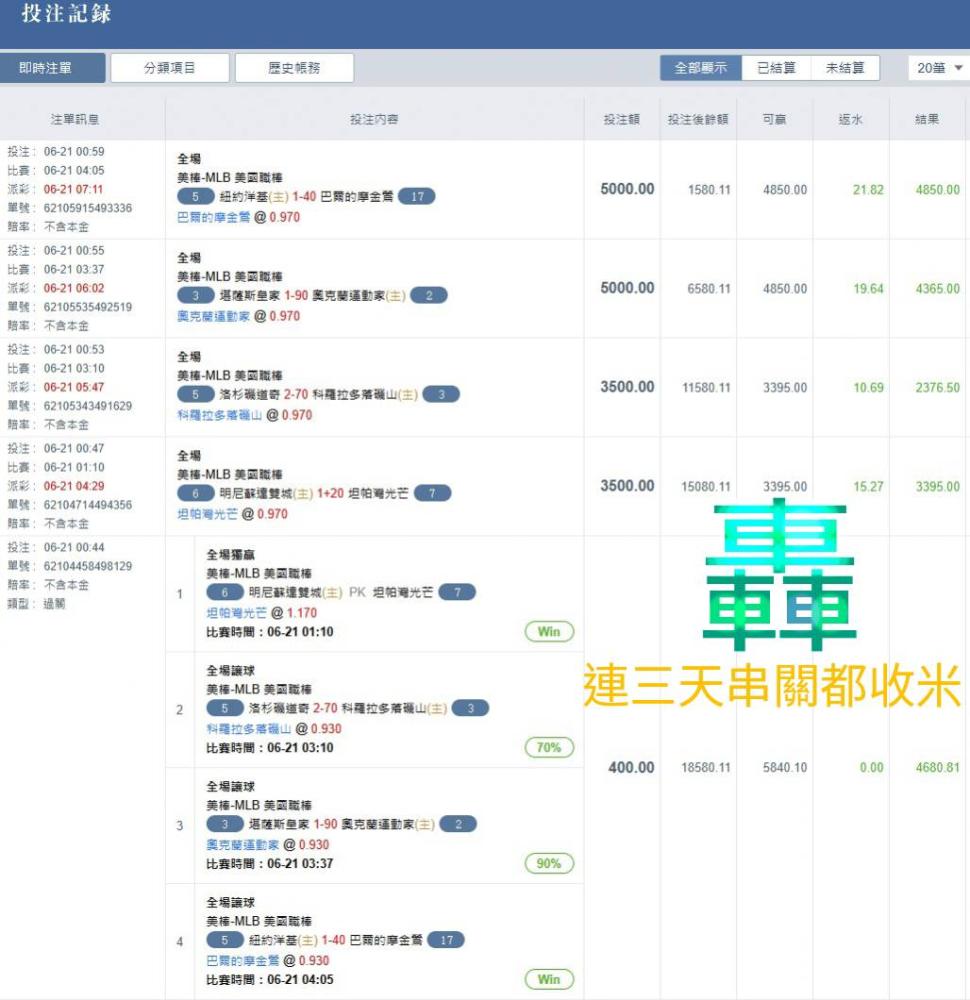Click the 90% result badge
Image resolution: width=970 pixels, height=1000 pixels.
click(x=549, y=864)
